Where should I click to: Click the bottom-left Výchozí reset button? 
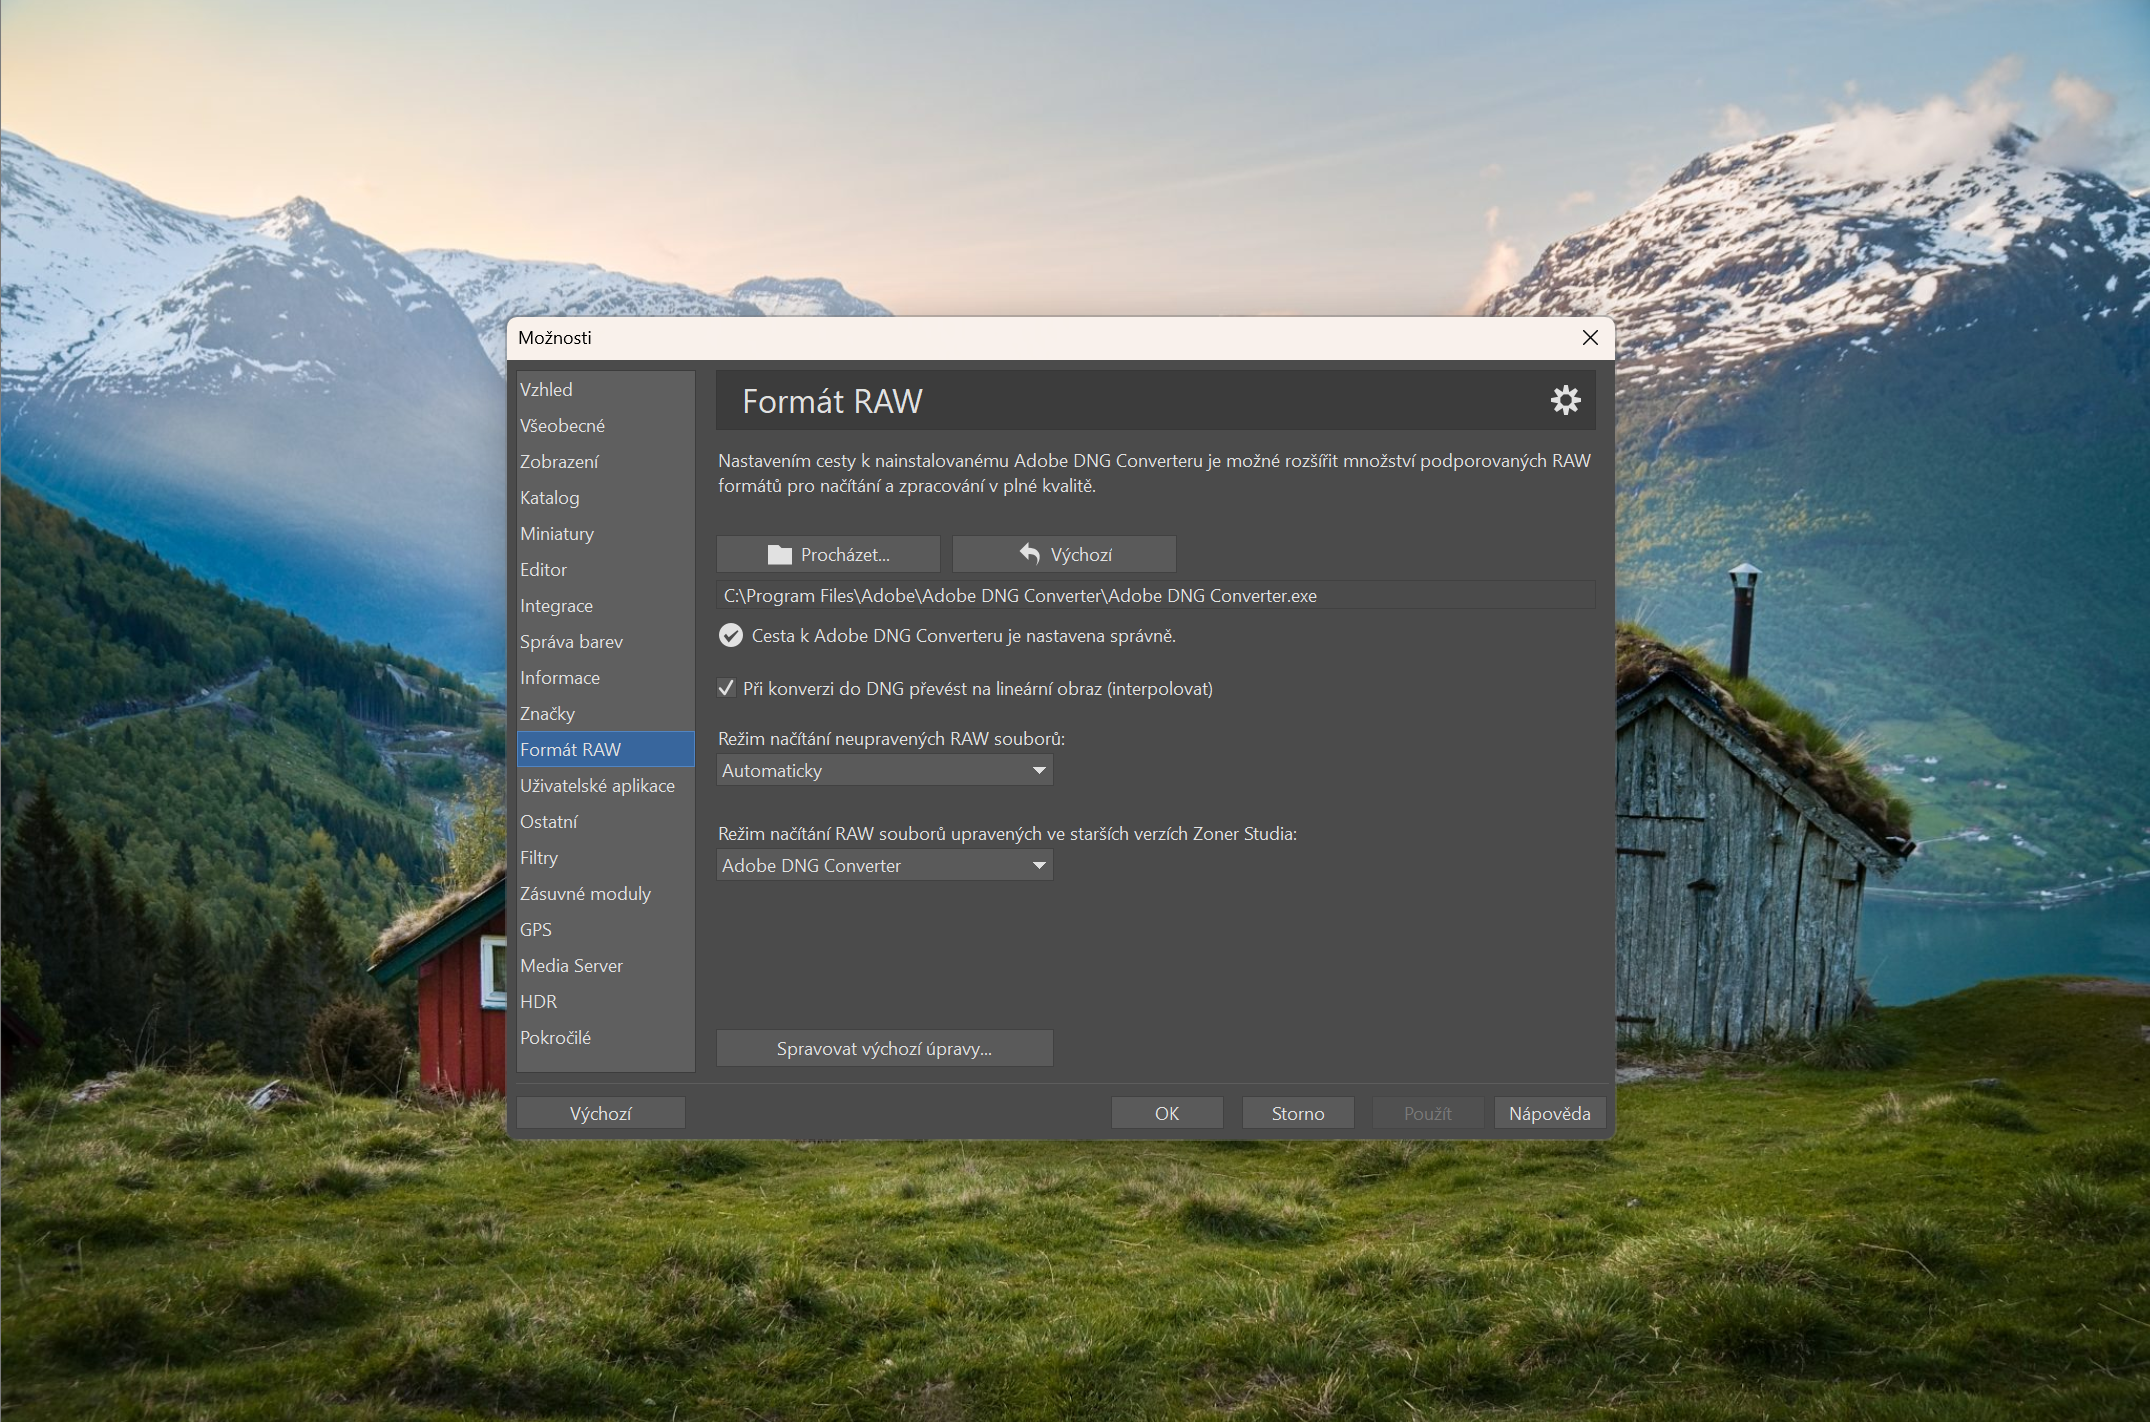click(x=601, y=1113)
